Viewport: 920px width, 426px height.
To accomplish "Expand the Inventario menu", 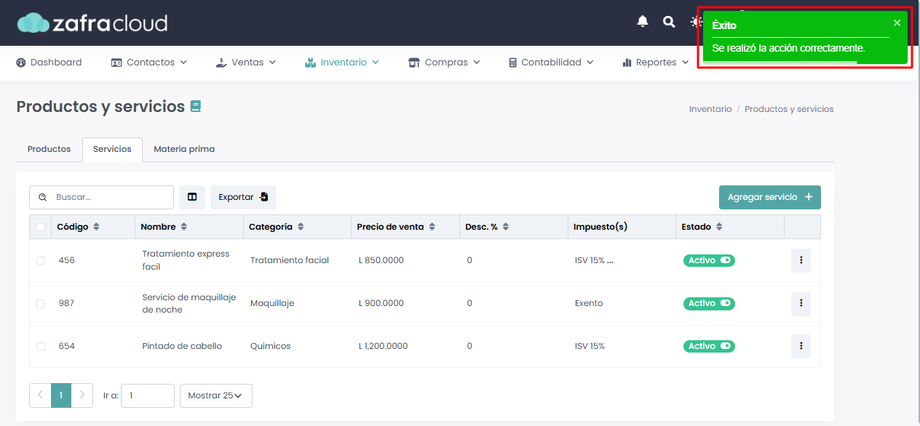I will tap(342, 62).
